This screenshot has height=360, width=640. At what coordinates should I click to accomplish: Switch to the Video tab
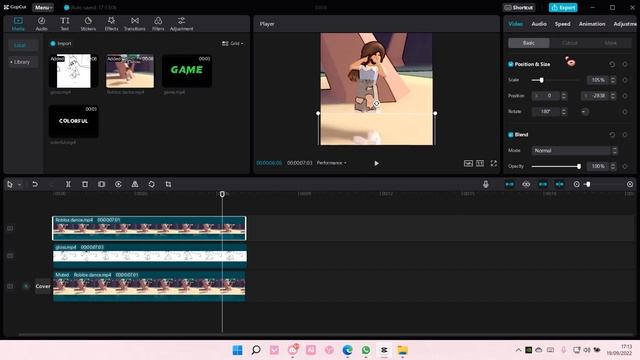click(516, 24)
